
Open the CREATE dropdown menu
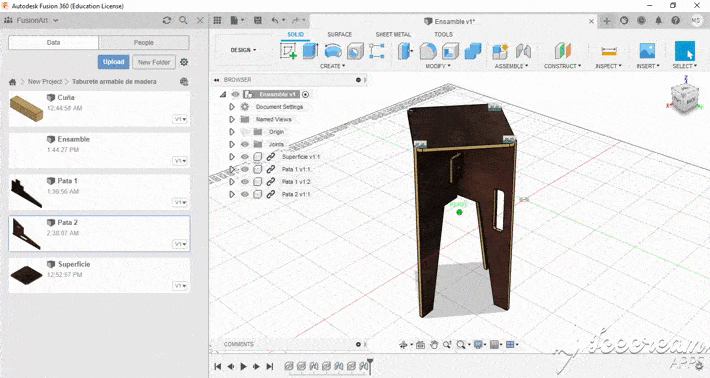(x=332, y=66)
